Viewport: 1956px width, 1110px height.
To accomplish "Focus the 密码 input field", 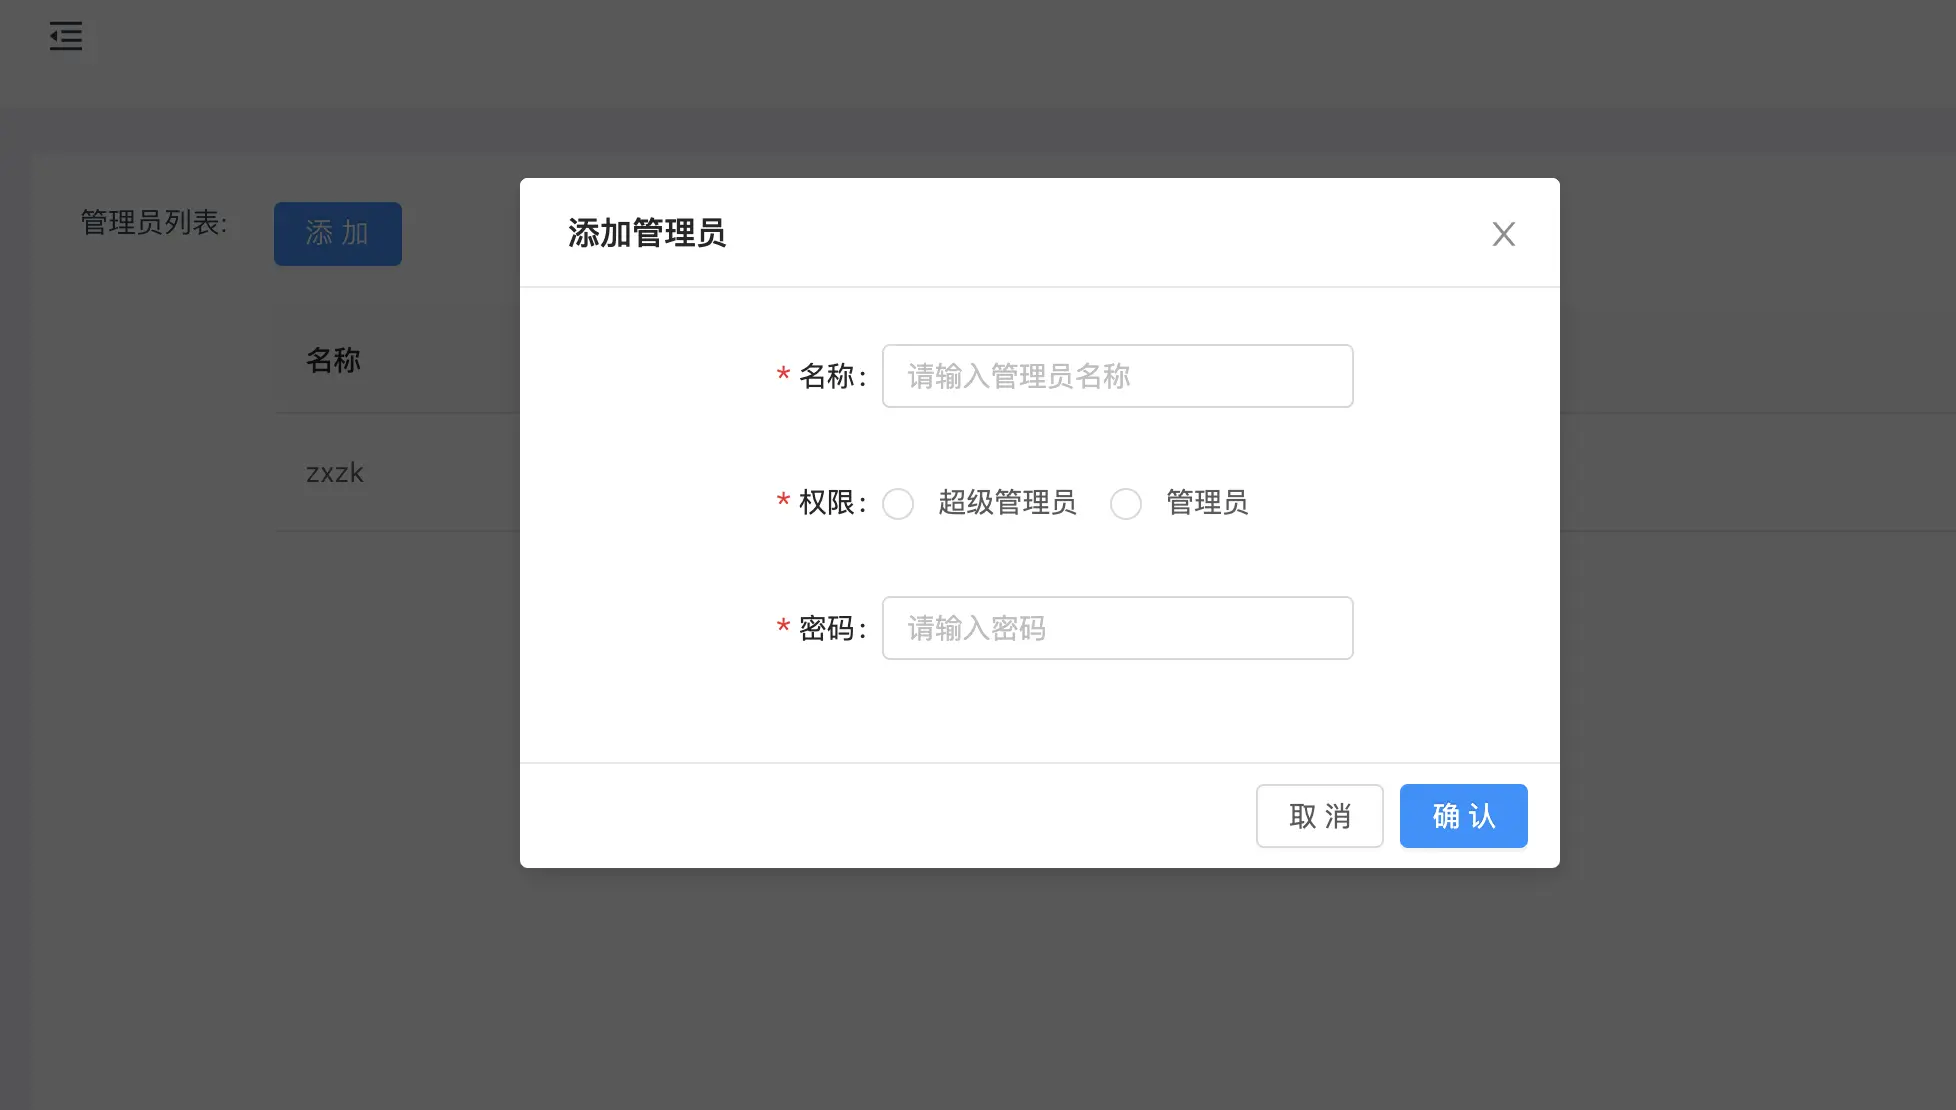I will point(1117,628).
